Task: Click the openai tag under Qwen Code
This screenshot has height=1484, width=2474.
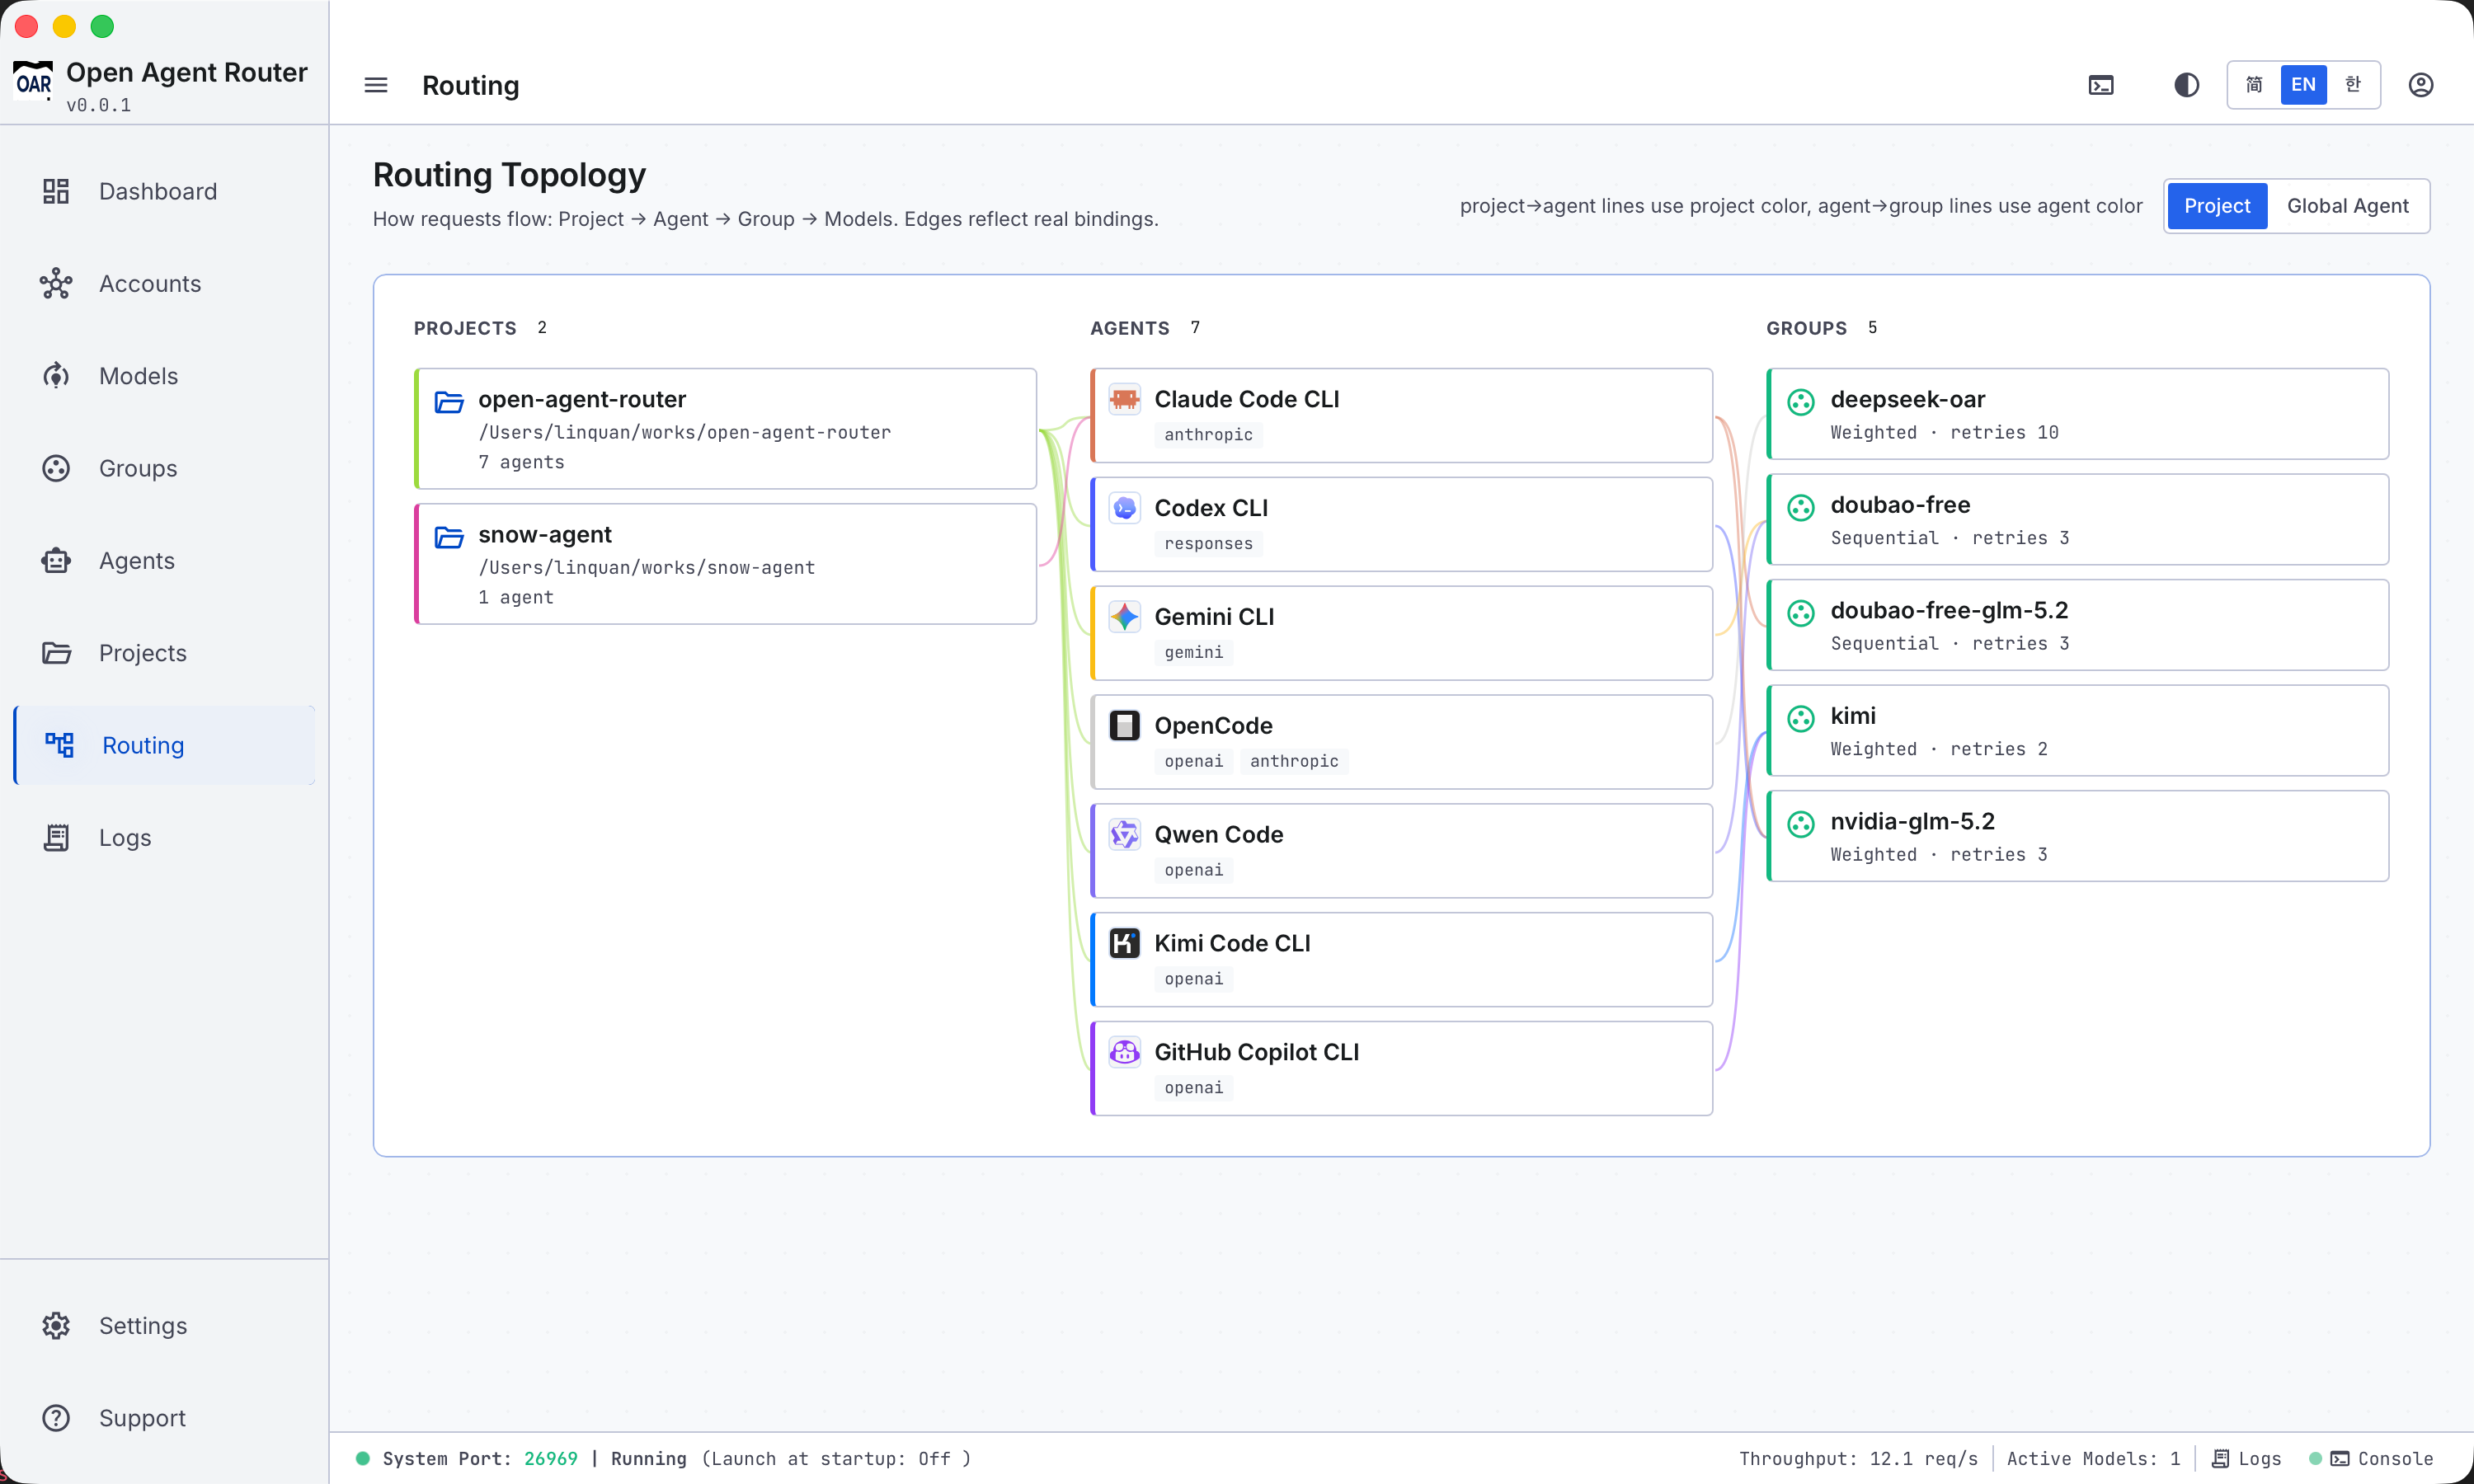Action: point(1193,871)
